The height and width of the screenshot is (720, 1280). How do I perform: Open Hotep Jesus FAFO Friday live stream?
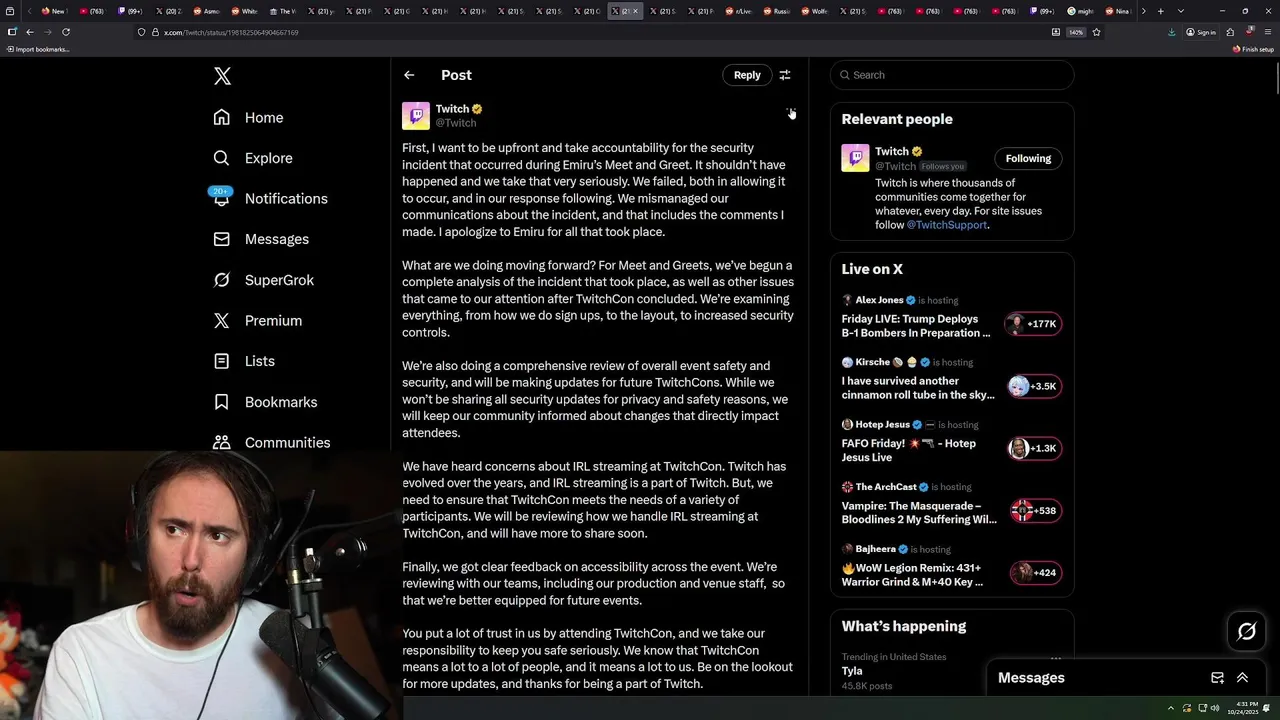point(951,441)
